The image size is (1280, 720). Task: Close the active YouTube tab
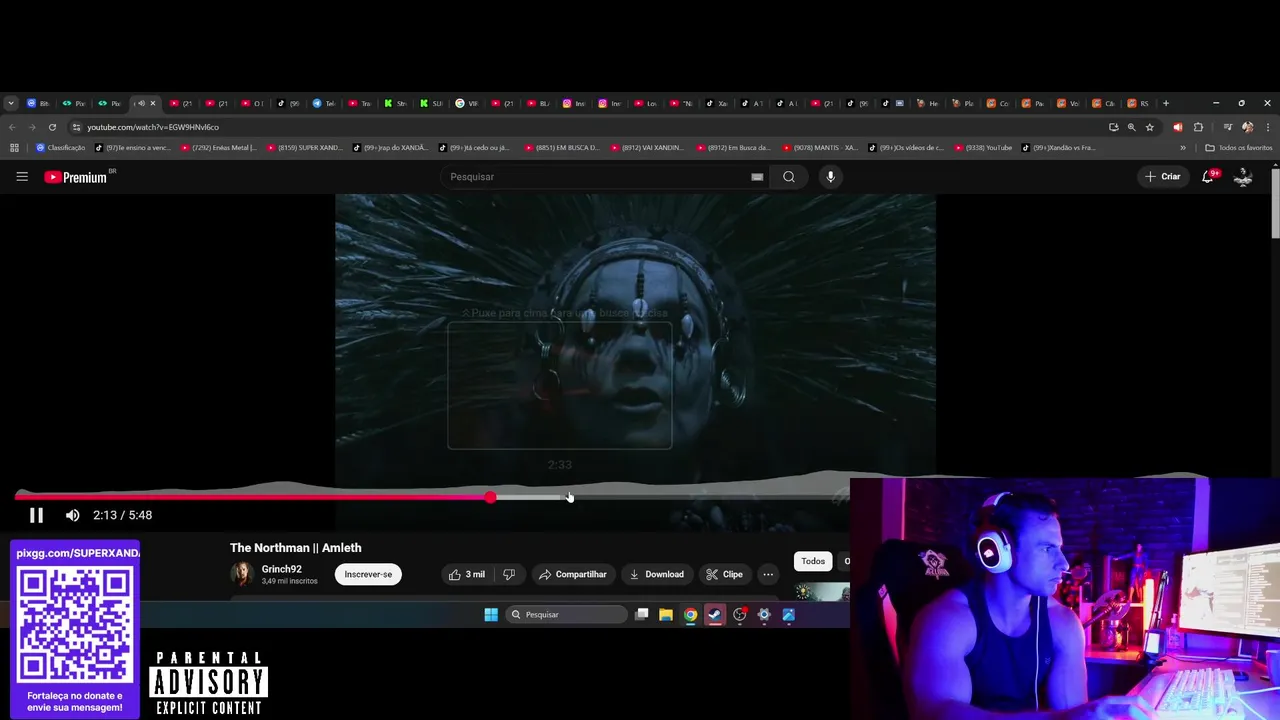(153, 103)
